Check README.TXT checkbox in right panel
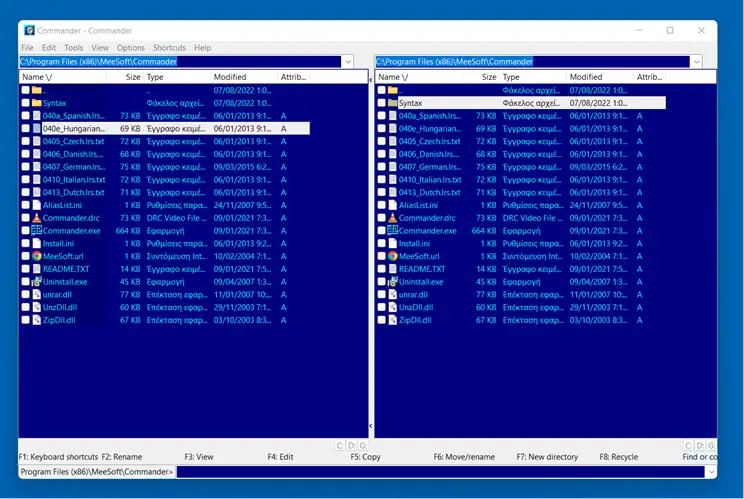 tap(381, 269)
